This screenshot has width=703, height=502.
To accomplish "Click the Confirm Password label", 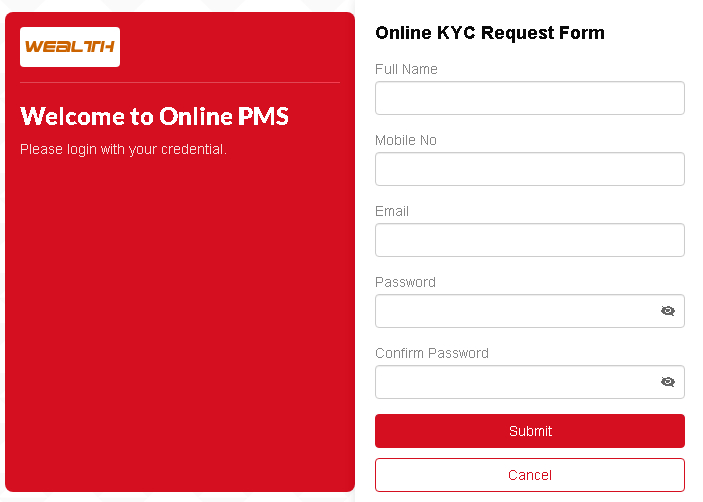I will (432, 353).
